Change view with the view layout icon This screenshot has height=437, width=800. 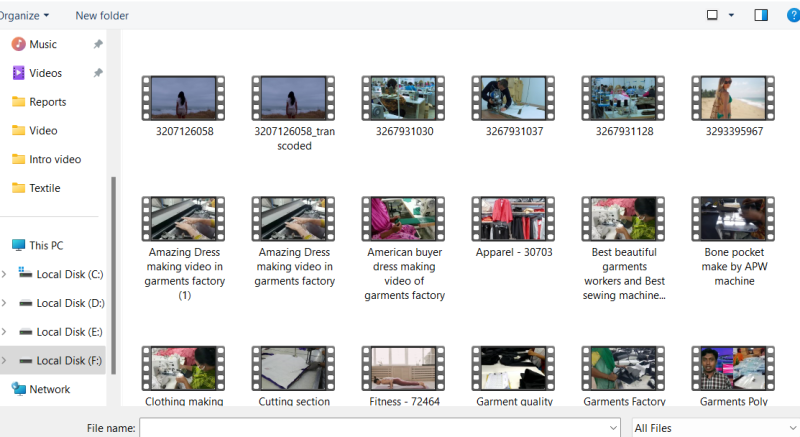point(712,15)
